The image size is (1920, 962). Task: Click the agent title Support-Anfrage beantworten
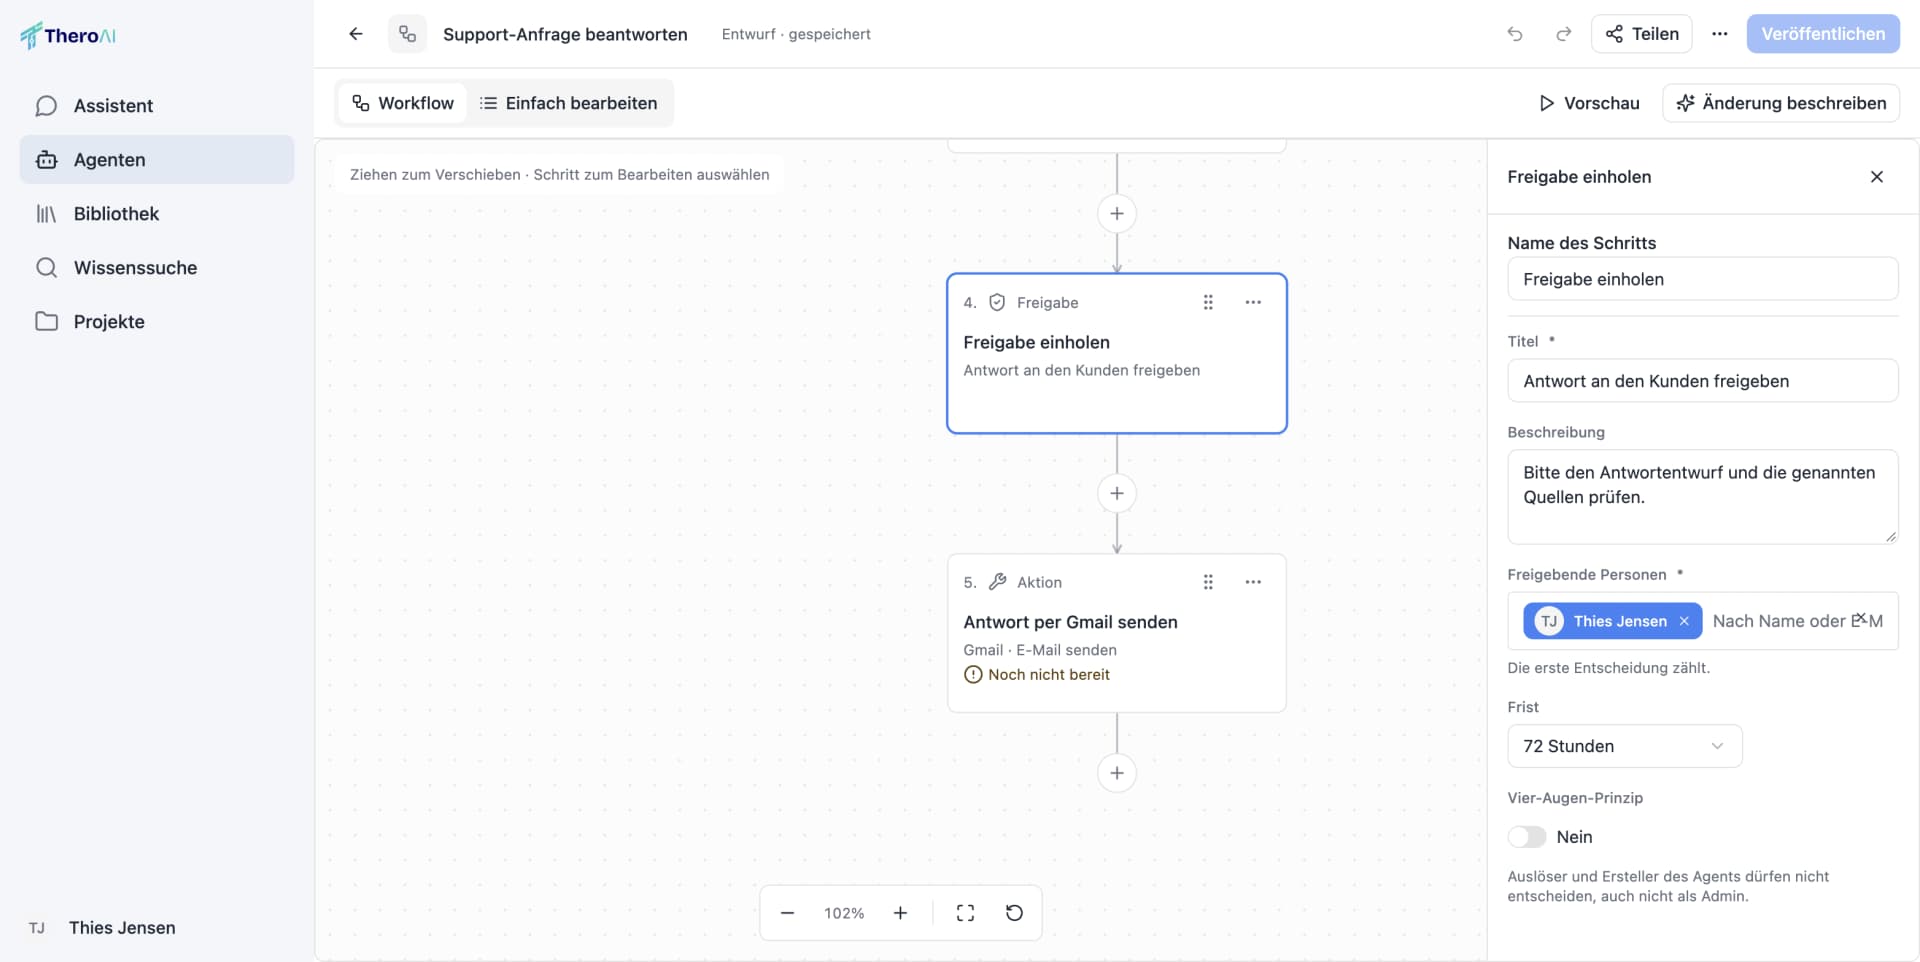(x=565, y=34)
